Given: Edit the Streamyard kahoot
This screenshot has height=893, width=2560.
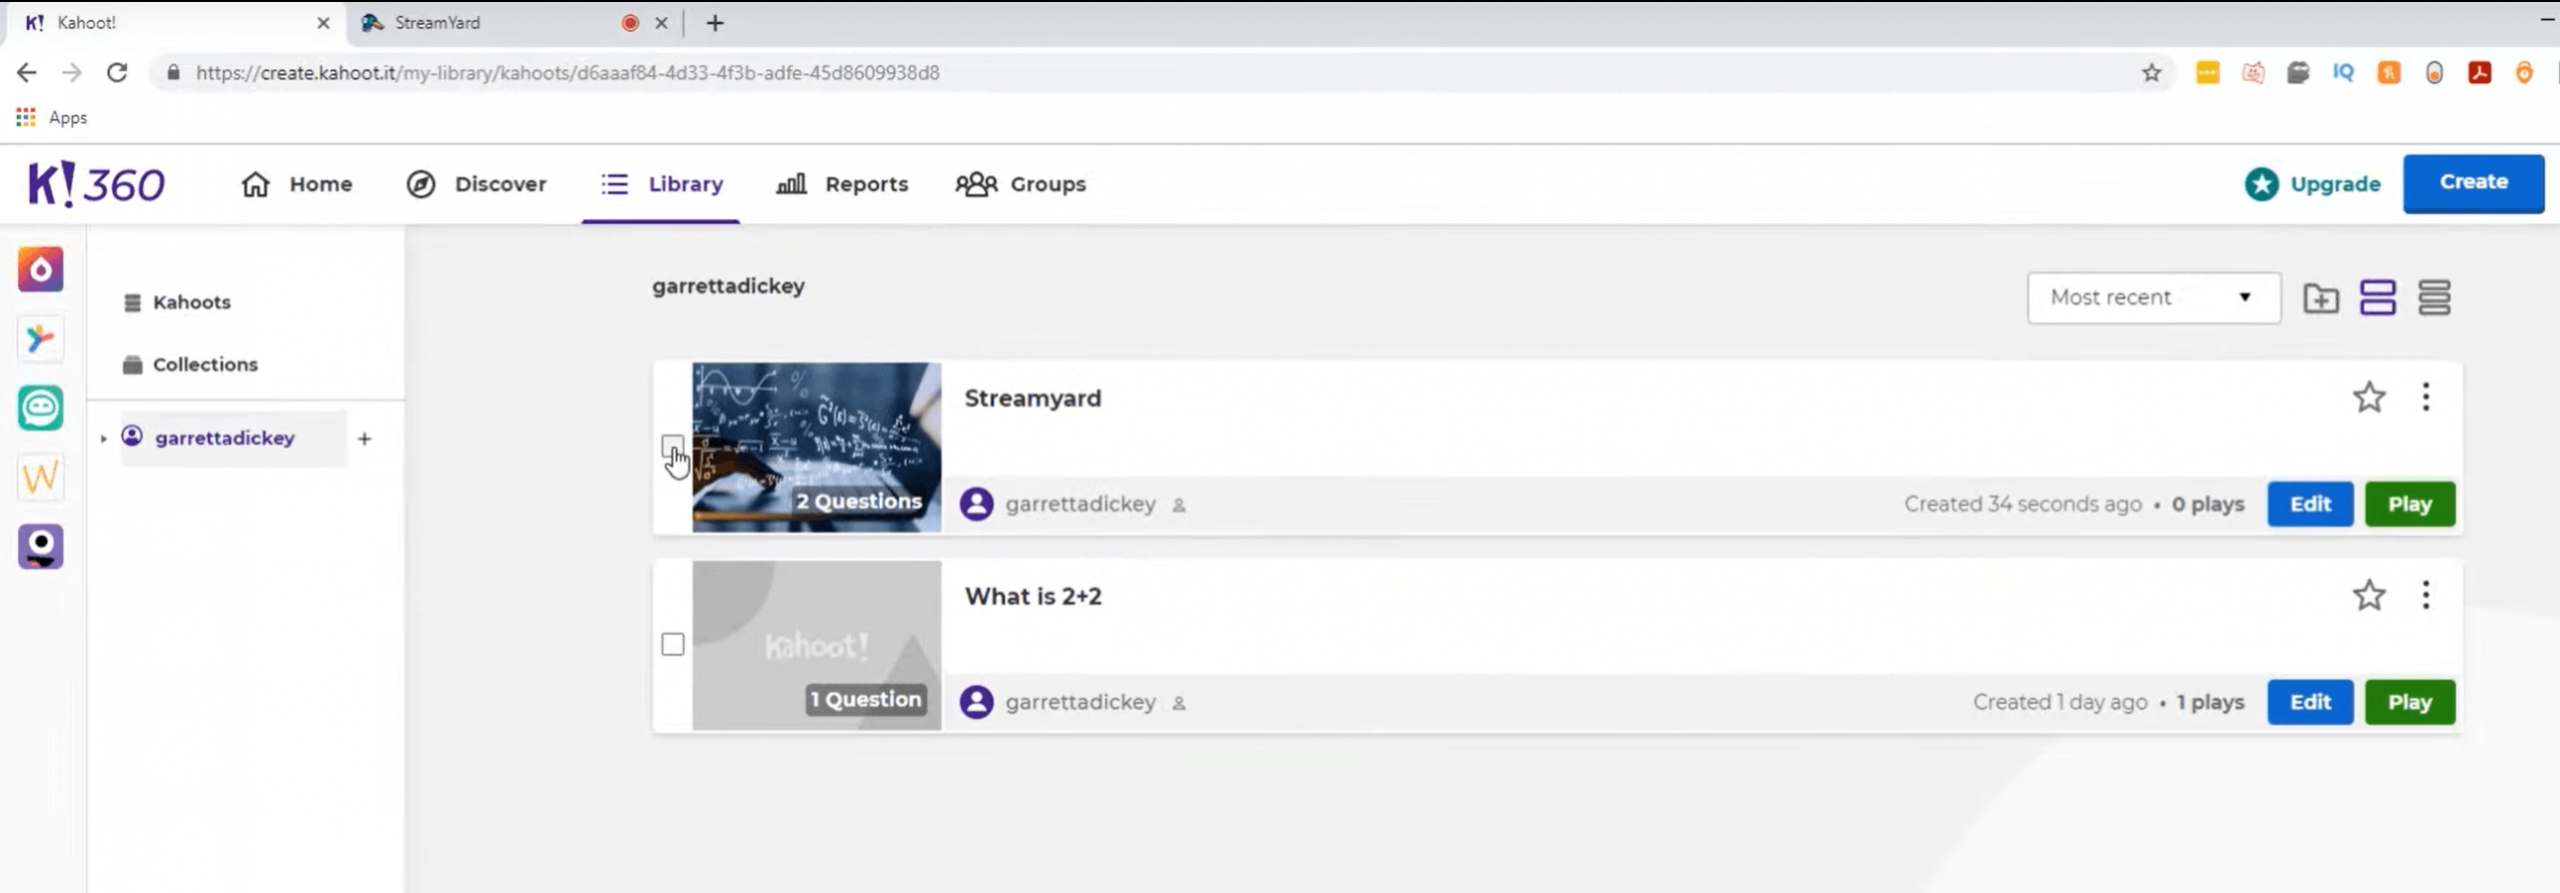Looking at the screenshot, I should 2310,504.
